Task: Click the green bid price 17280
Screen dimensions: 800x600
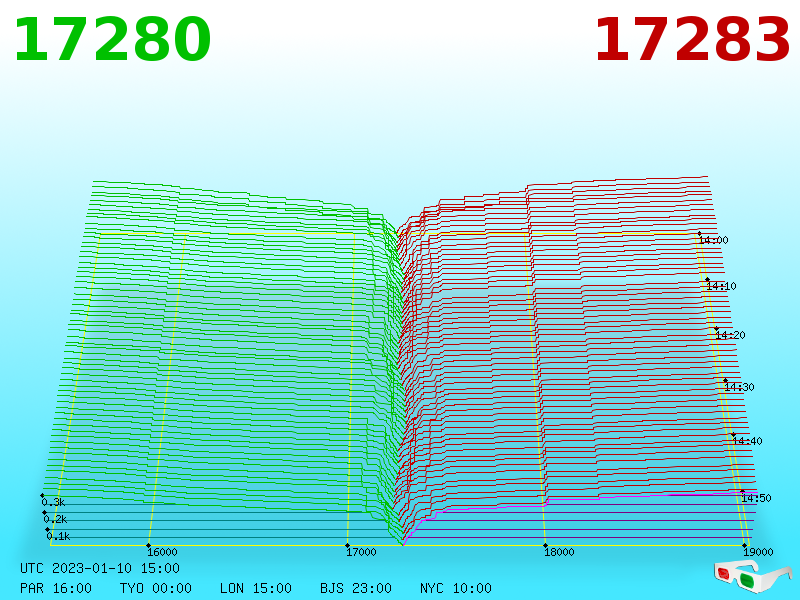Action: 112,40
